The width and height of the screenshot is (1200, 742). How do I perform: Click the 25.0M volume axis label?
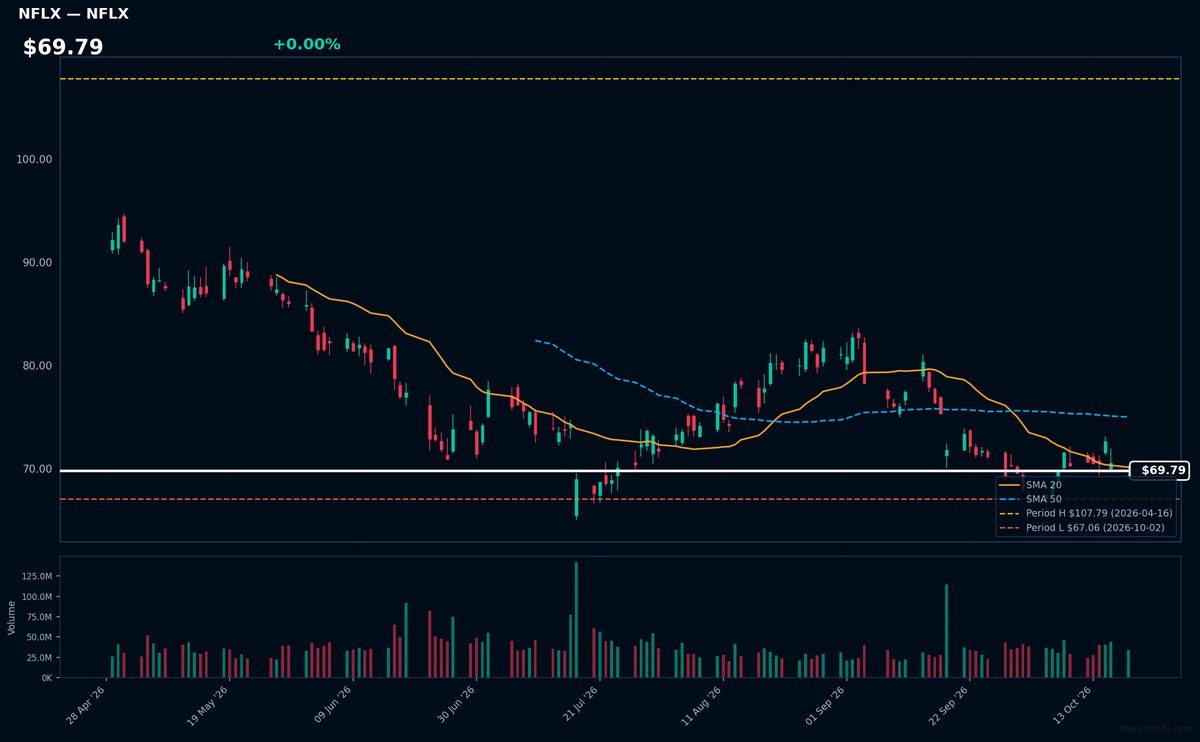40,657
